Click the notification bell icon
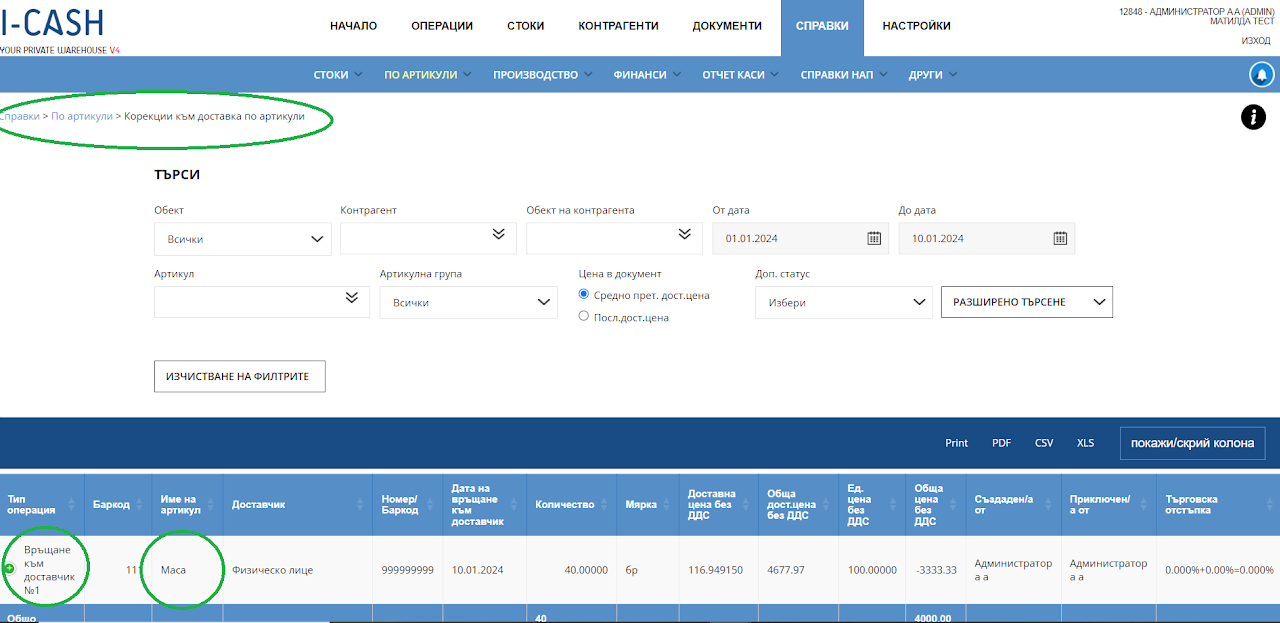This screenshot has width=1280, height=623. 1261,75
